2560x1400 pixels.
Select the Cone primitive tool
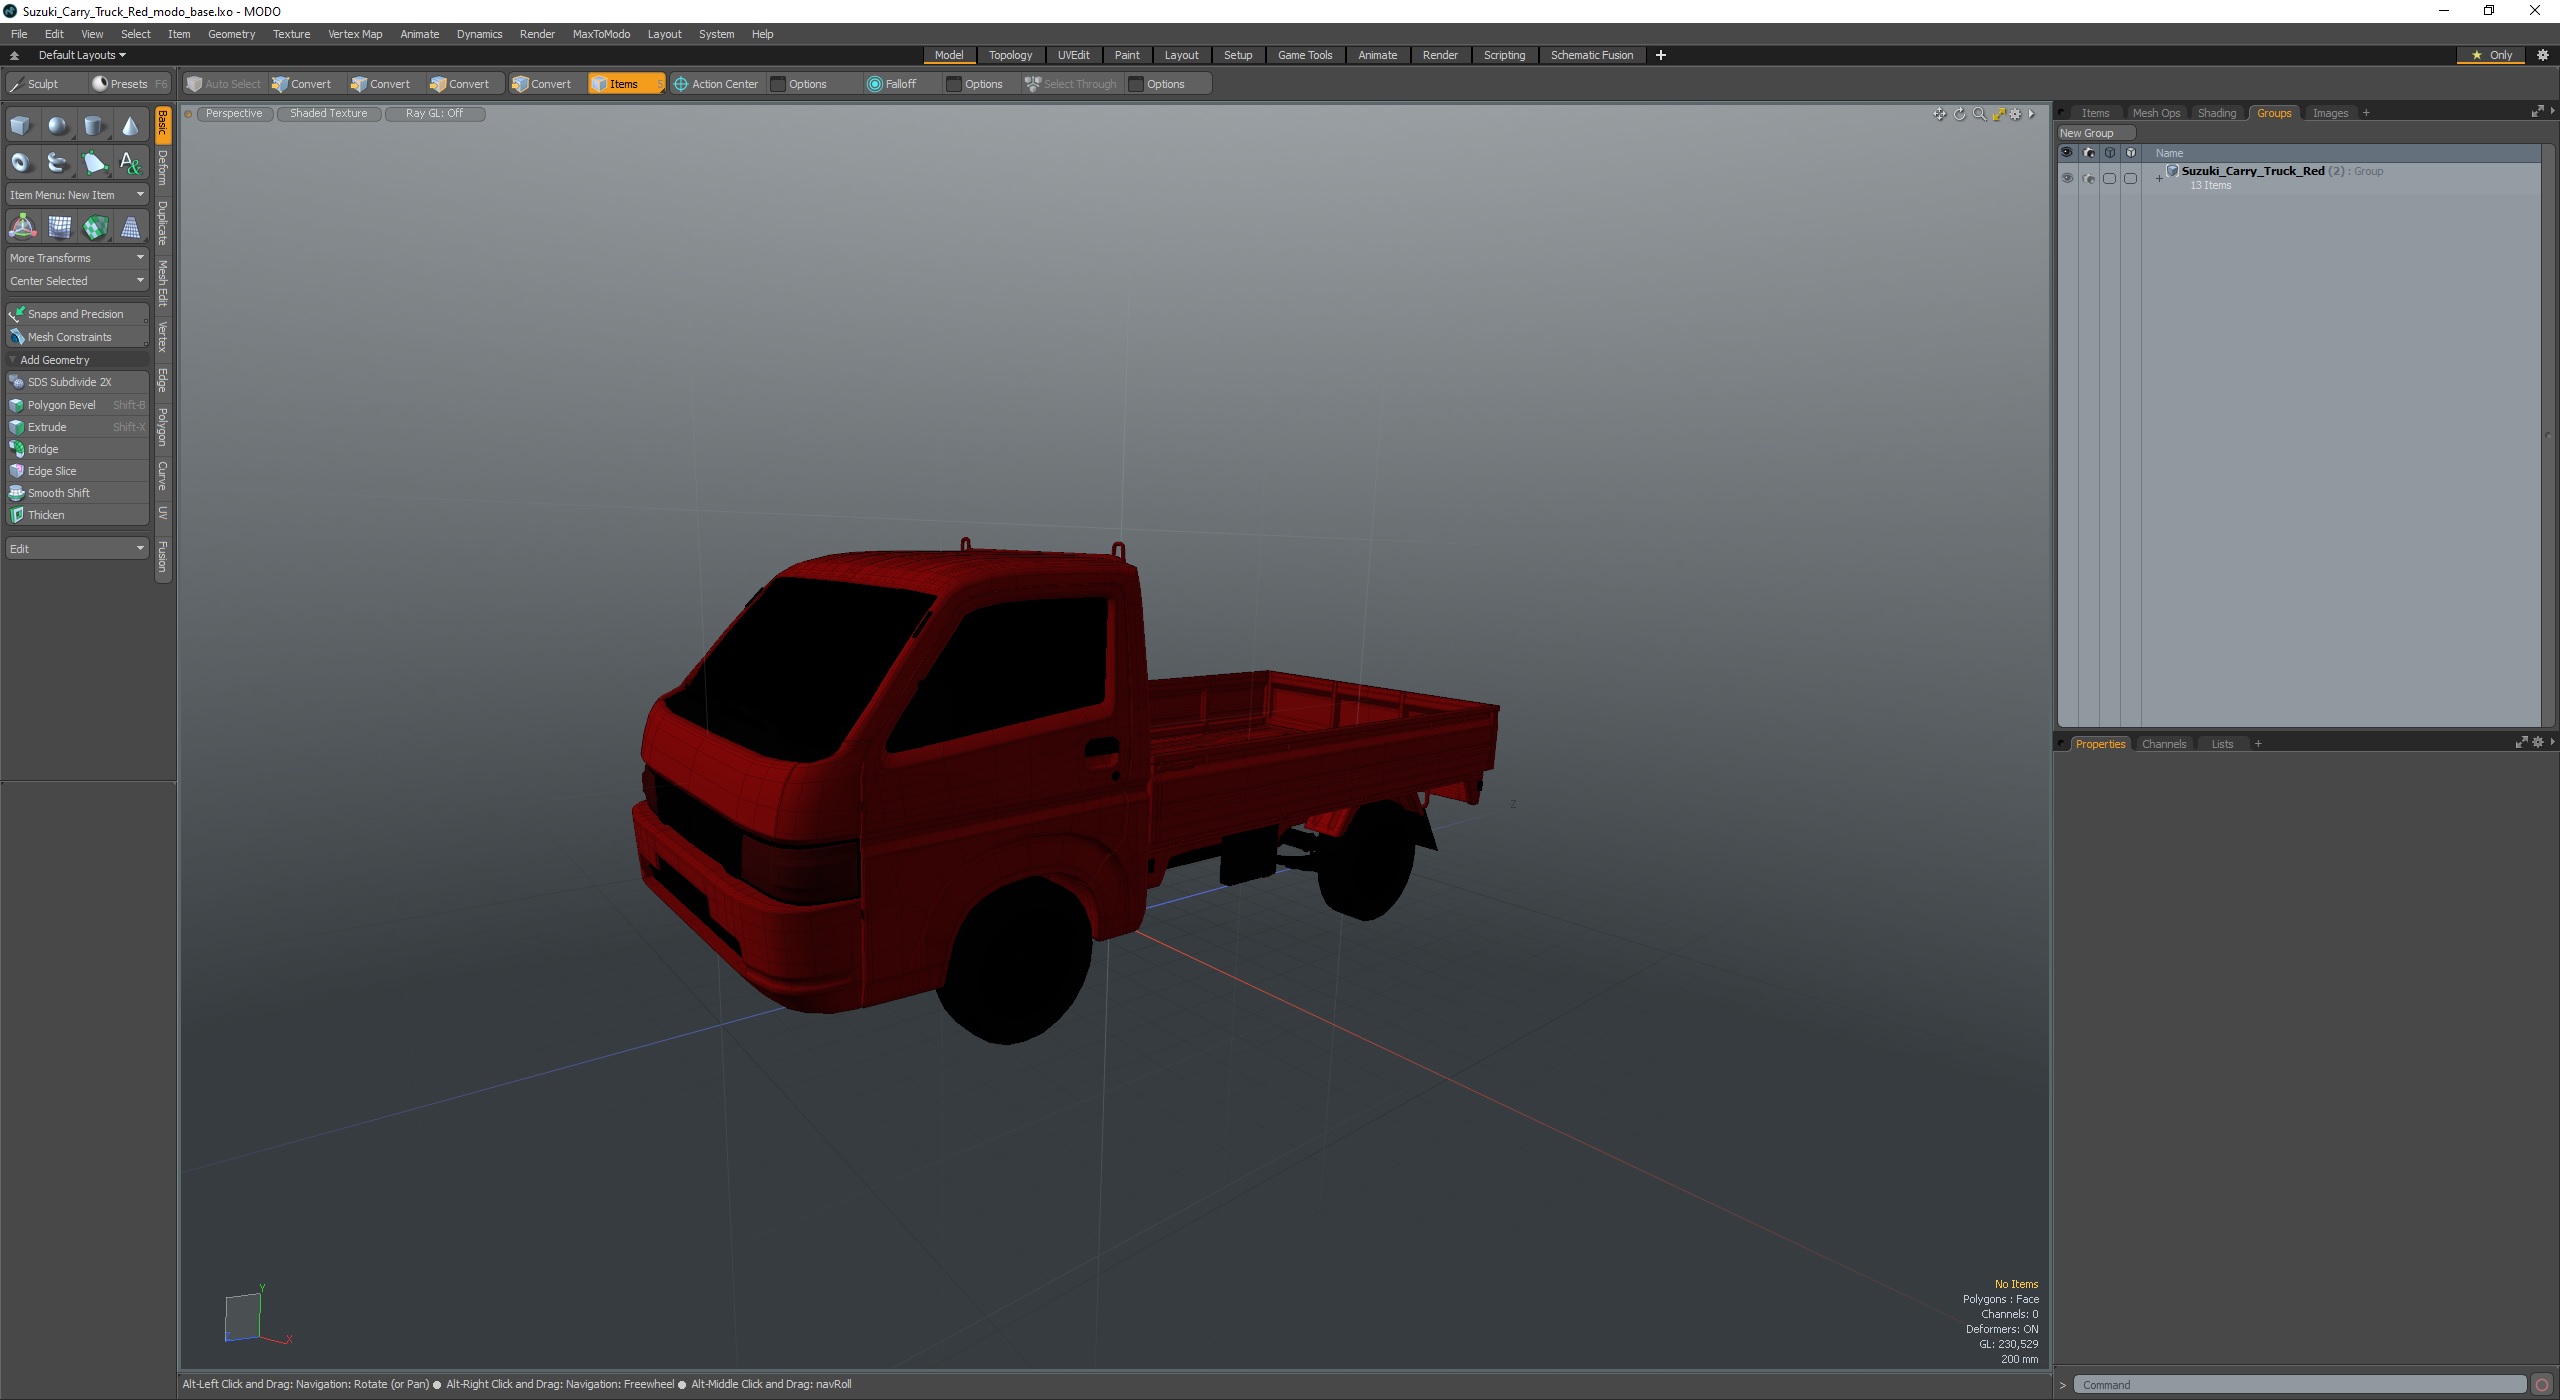(x=130, y=126)
